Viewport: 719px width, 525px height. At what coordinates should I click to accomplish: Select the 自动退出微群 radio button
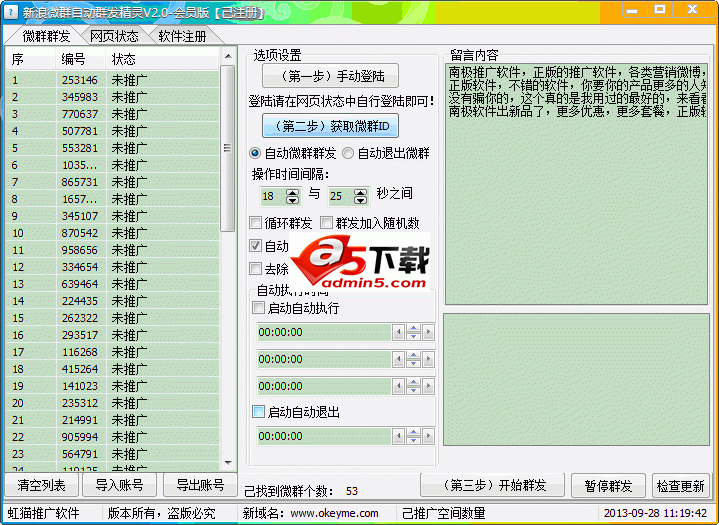(x=348, y=154)
